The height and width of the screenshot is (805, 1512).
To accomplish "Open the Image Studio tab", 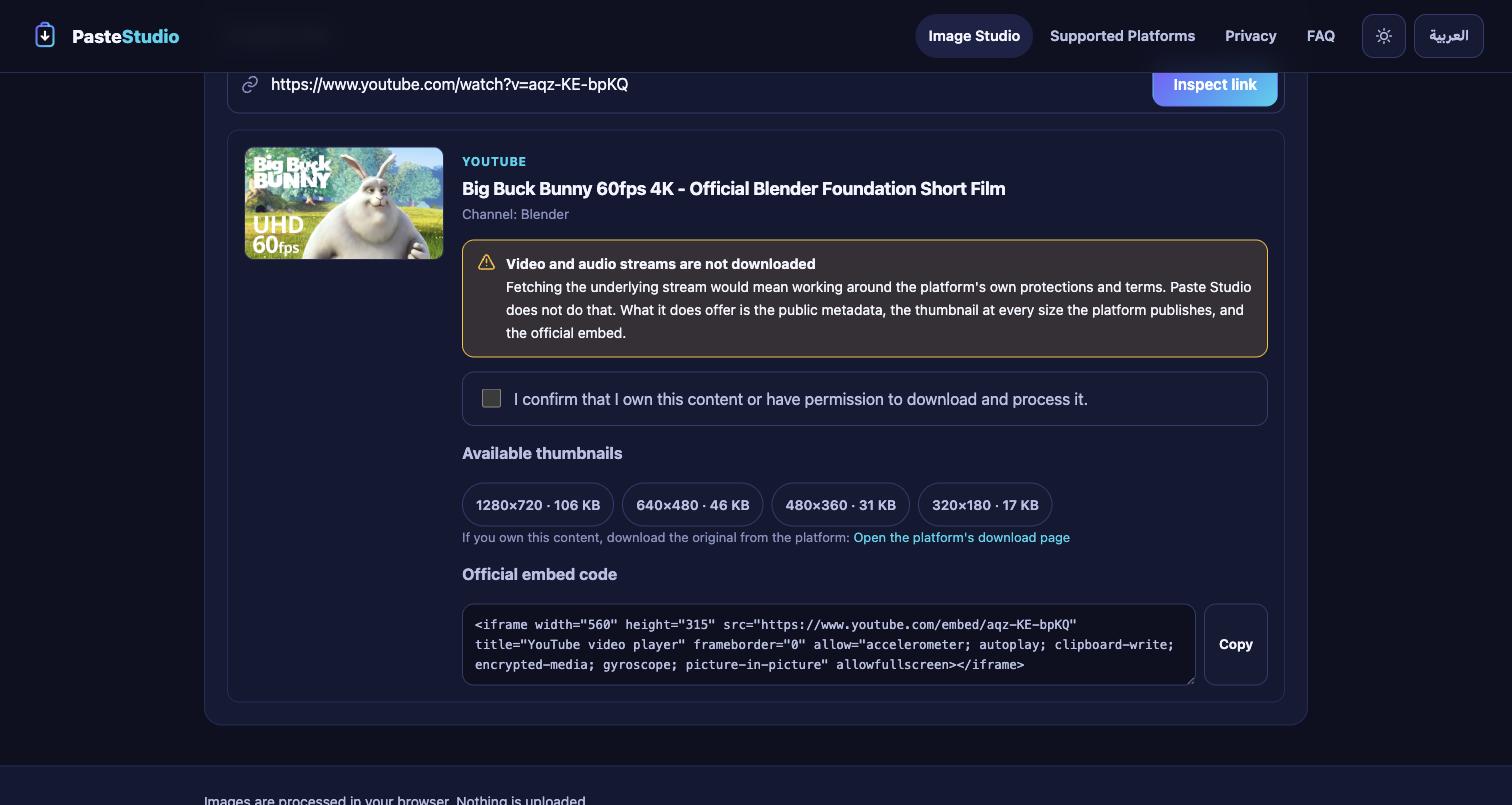I will click(974, 36).
